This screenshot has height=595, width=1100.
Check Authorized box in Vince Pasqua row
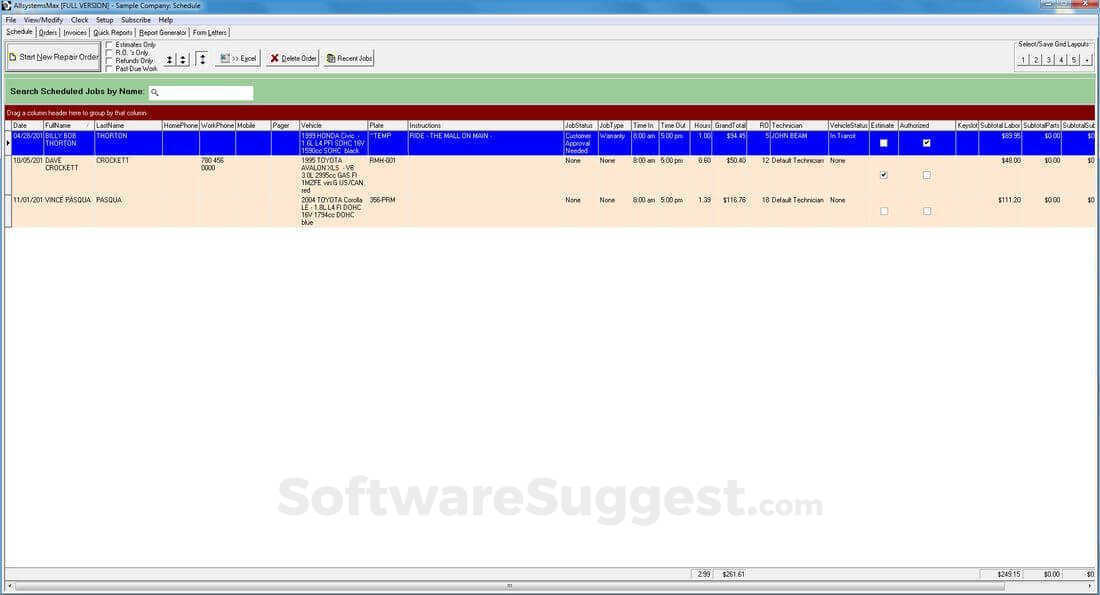[x=927, y=211]
